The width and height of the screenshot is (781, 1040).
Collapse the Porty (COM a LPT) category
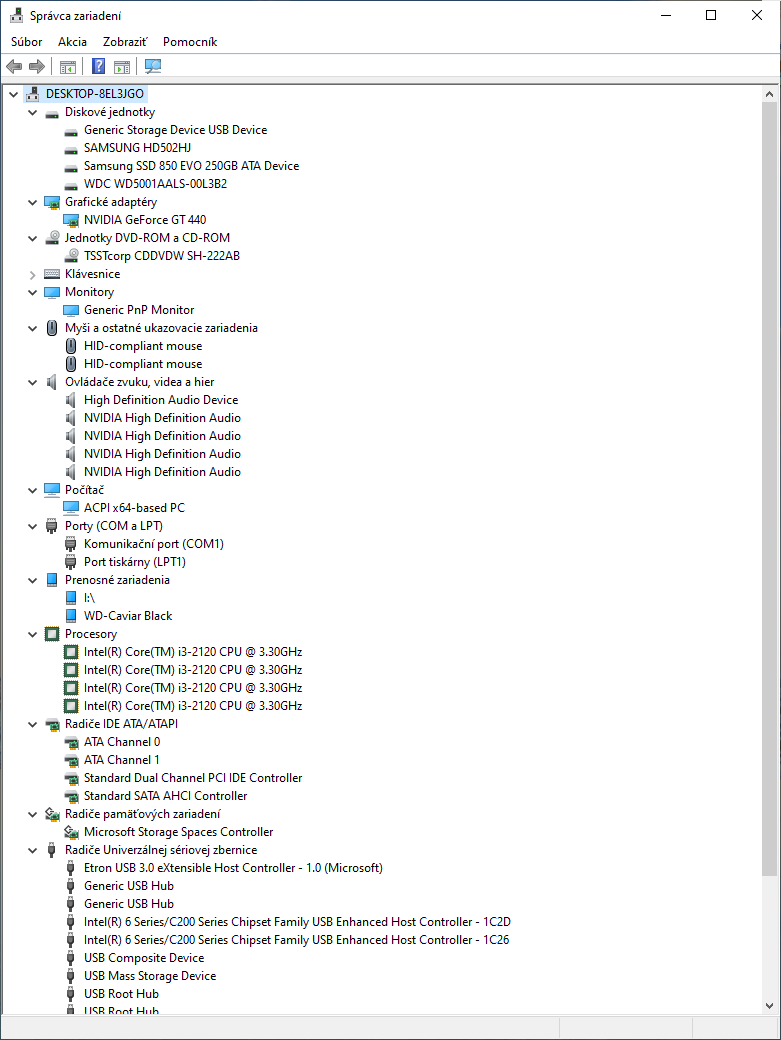pos(32,526)
